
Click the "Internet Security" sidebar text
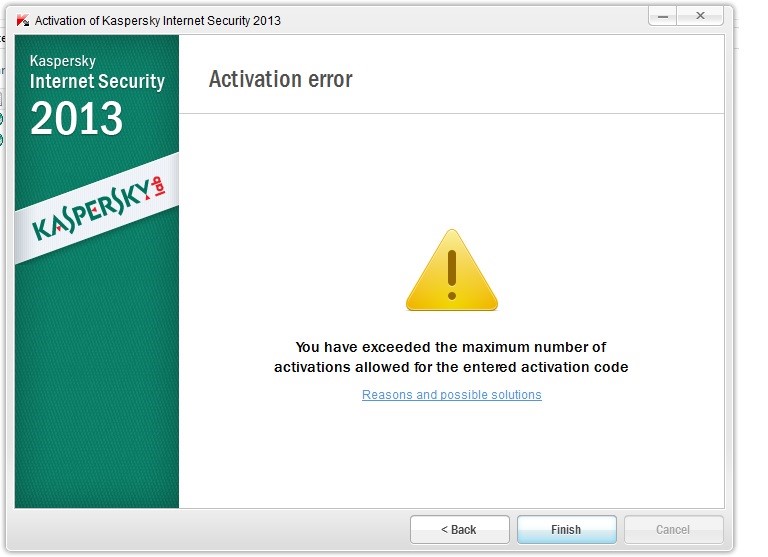97,81
